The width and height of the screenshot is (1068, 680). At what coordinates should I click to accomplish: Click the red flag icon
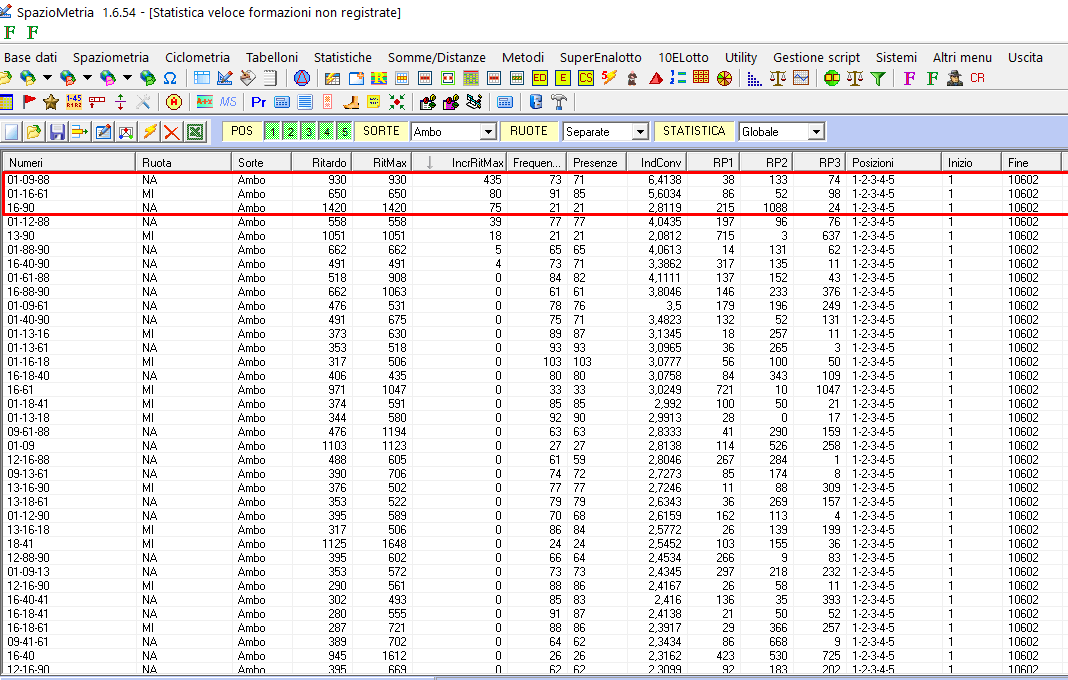pyautogui.click(x=29, y=102)
